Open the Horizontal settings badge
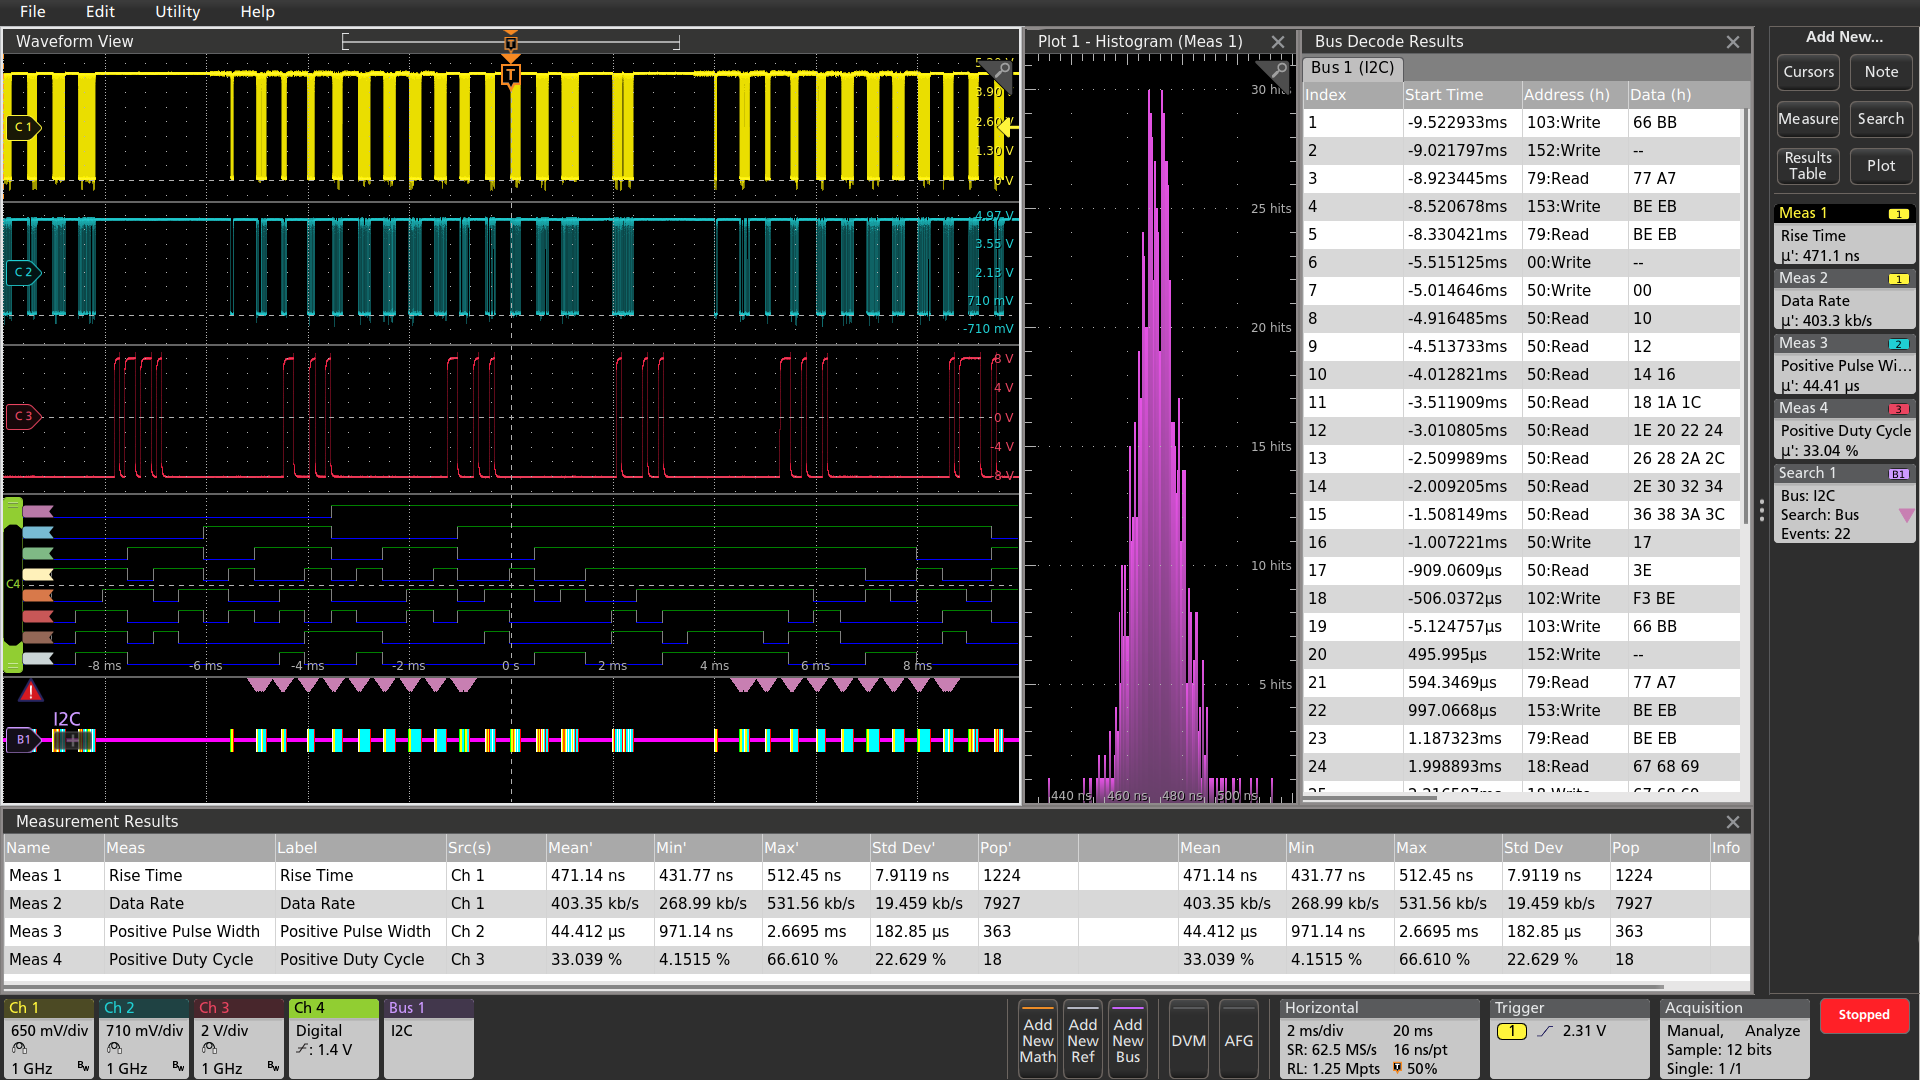 1378,1038
